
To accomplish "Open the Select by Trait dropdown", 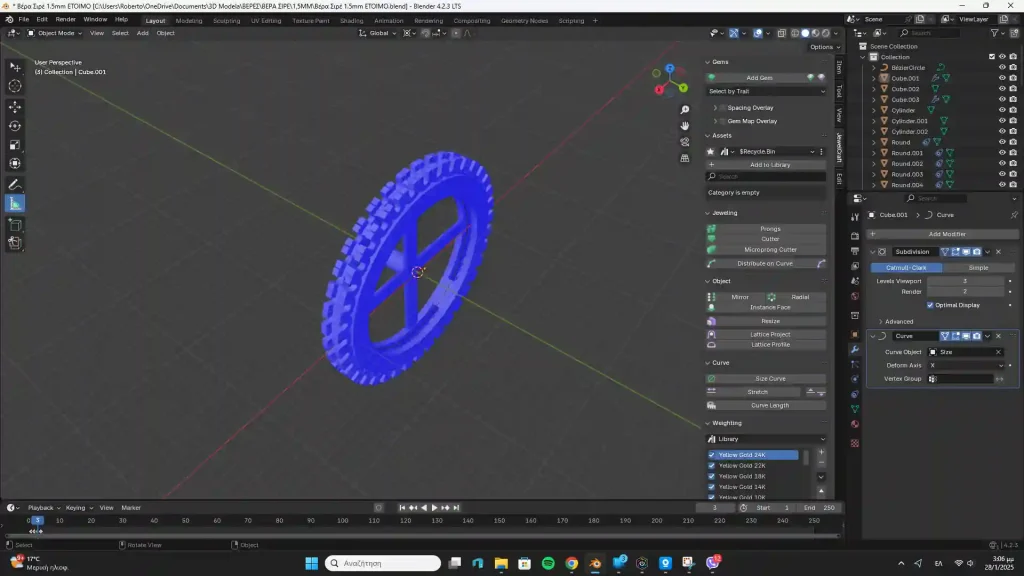I will point(766,91).
